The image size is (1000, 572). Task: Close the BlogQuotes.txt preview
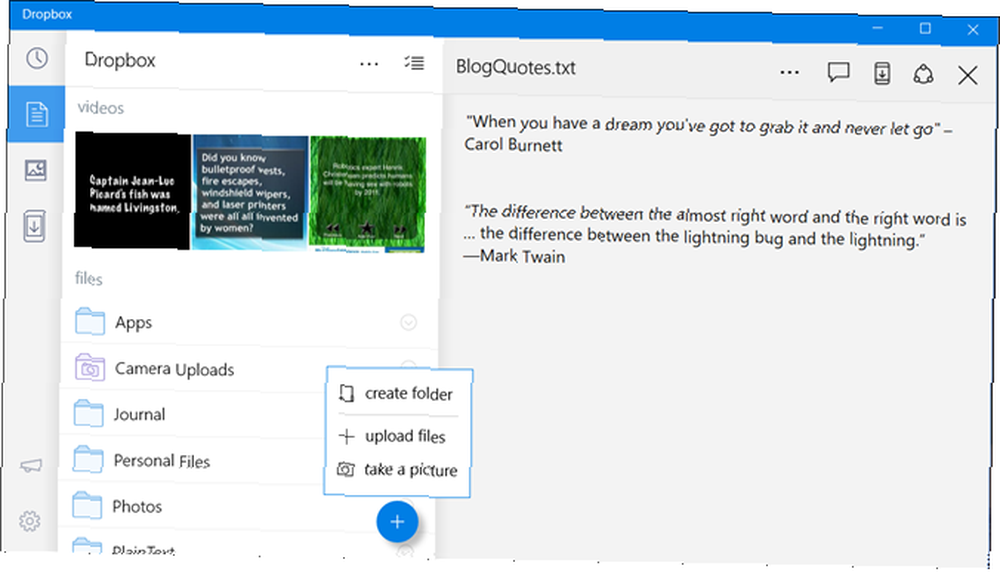[967, 75]
